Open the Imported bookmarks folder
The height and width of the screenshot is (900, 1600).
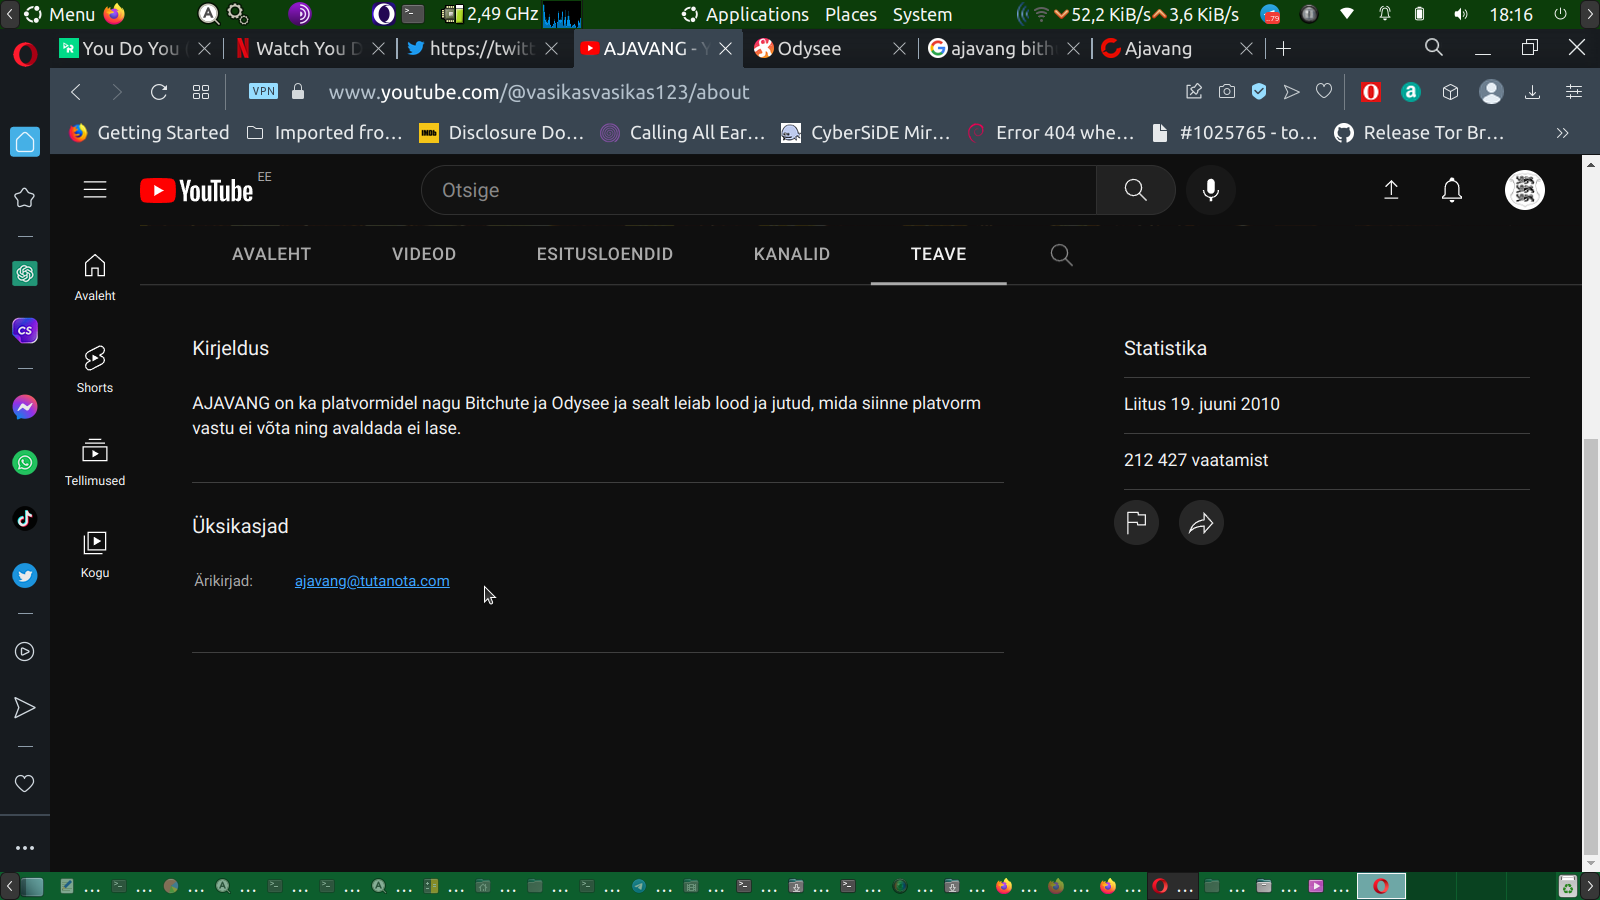[324, 133]
